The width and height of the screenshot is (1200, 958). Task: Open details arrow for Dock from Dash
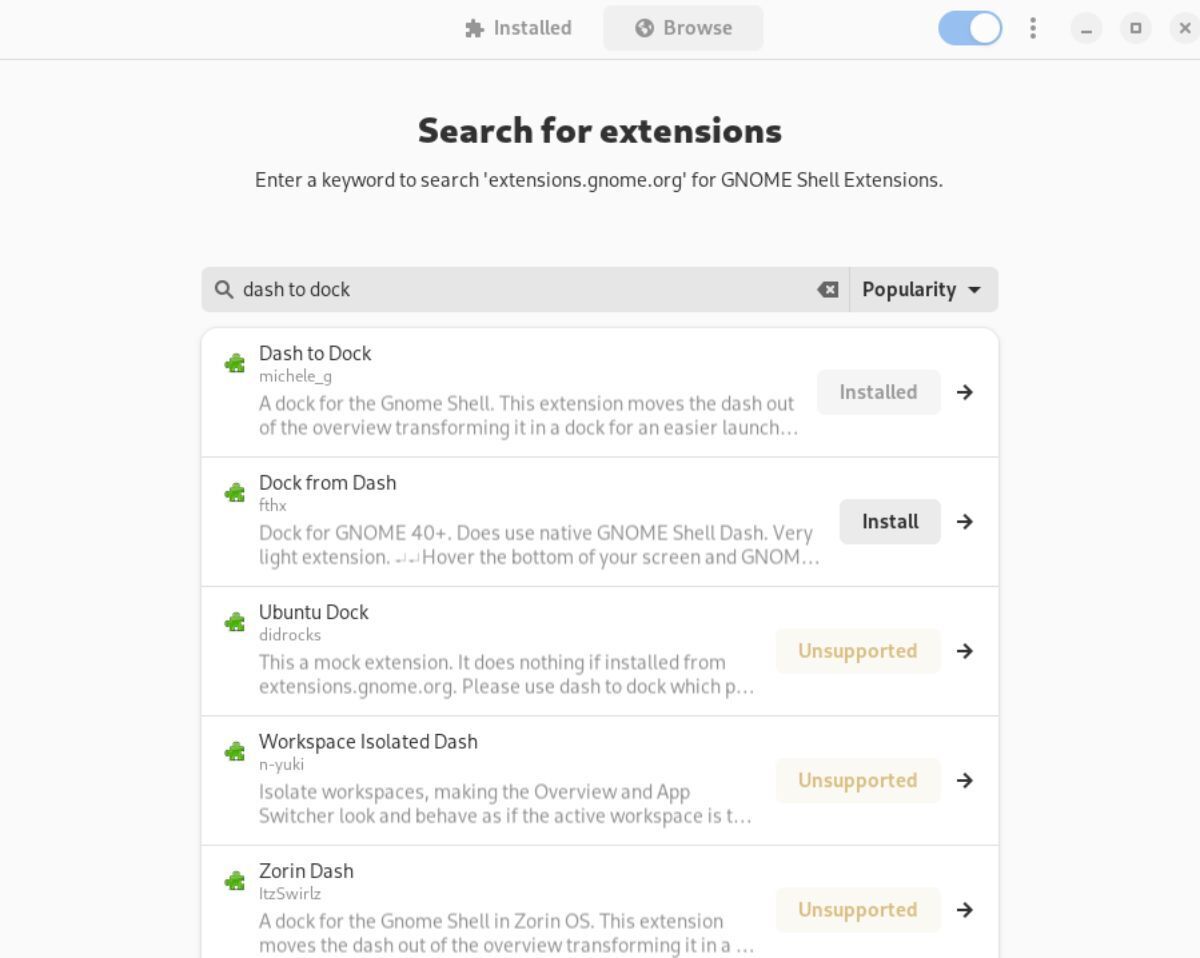(x=965, y=521)
